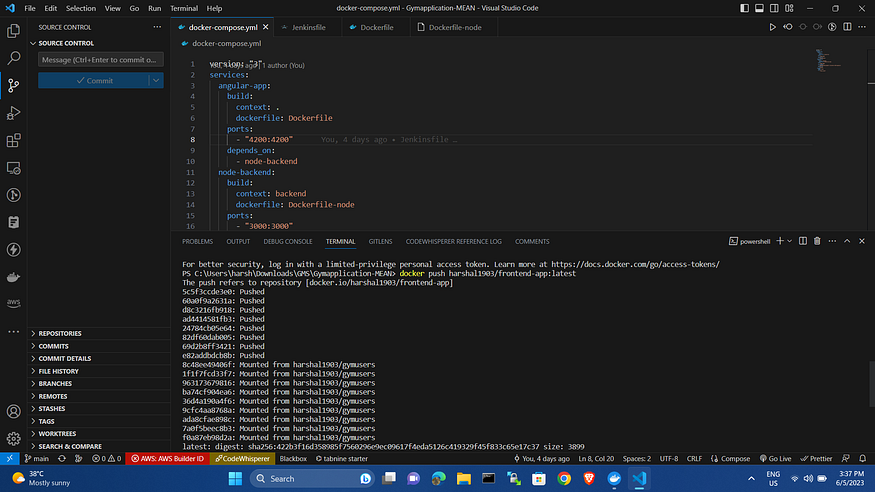Expand the Remotes section
Screen dimensions: 875x492
click(x=99, y=397)
